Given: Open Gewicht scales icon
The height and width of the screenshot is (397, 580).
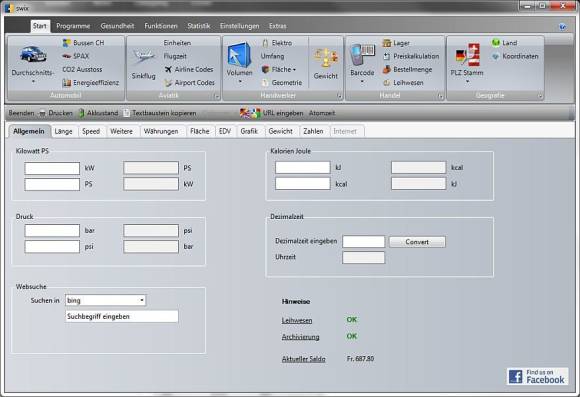Looking at the screenshot, I should (x=326, y=57).
